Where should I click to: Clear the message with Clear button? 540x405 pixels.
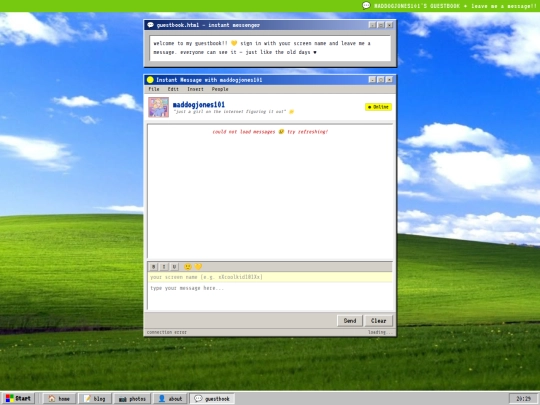(378, 321)
